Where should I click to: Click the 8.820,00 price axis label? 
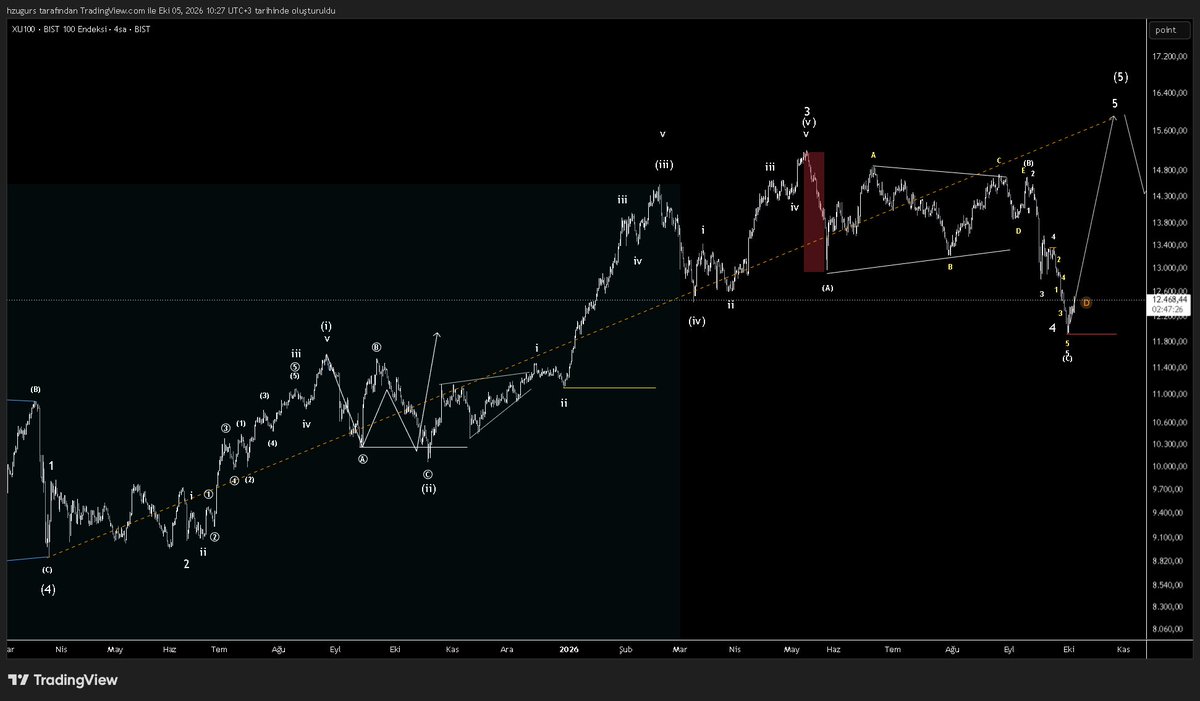point(1169,562)
